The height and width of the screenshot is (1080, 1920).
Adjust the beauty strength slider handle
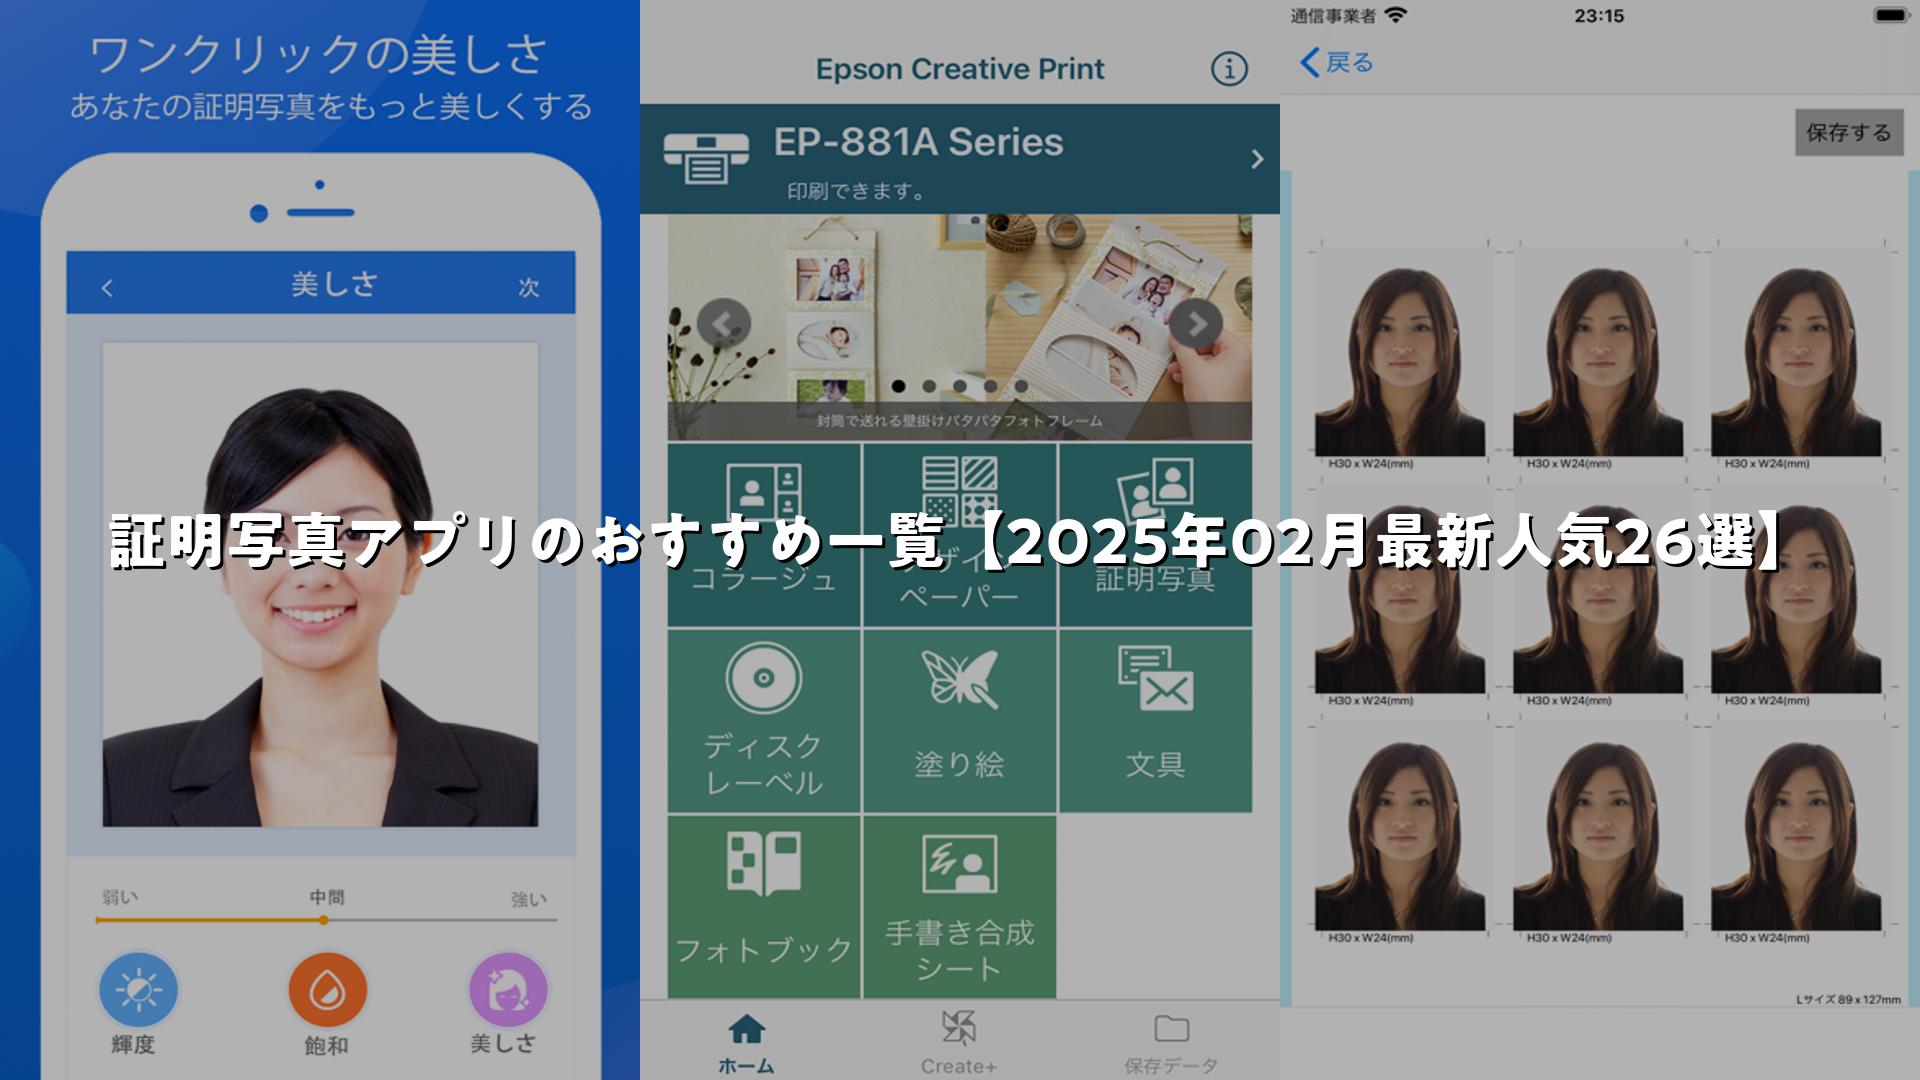coord(323,920)
